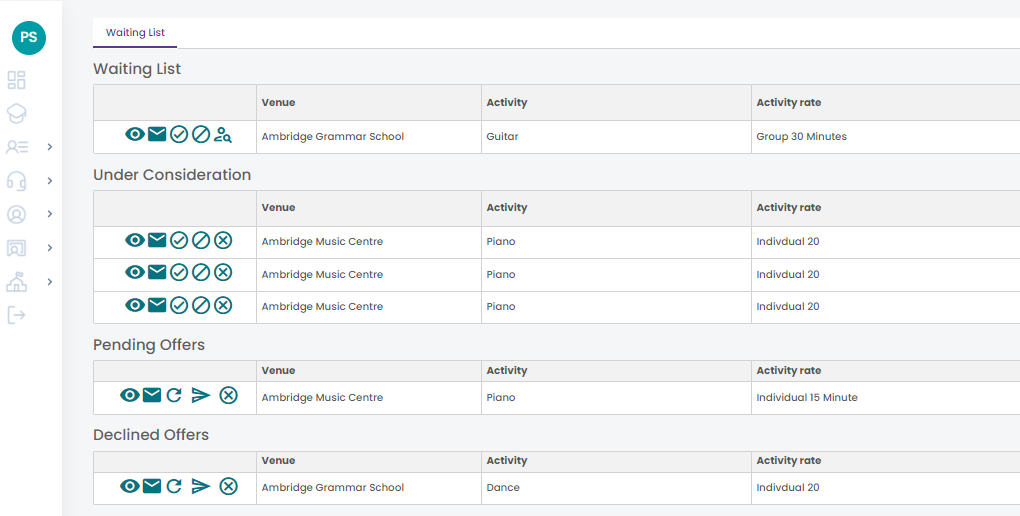Expand the headset sidebar chevron
1020x516 pixels.
pos(49,181)
